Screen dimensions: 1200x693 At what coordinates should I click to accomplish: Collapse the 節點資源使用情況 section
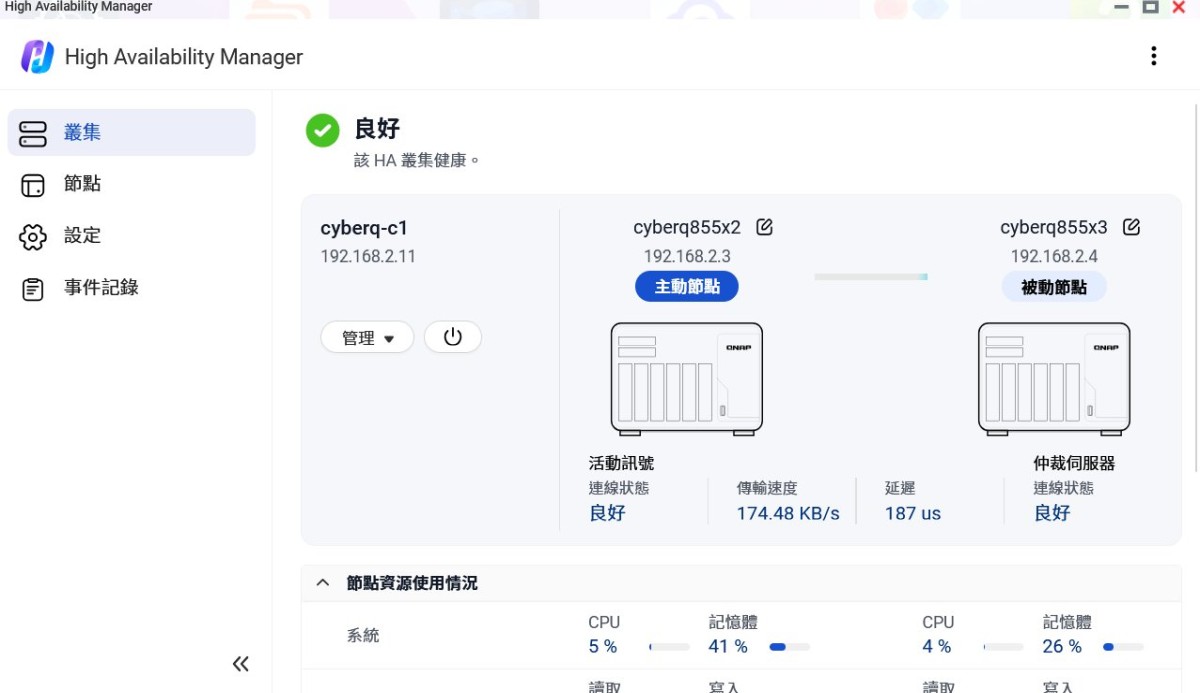(x=323, y=583)
